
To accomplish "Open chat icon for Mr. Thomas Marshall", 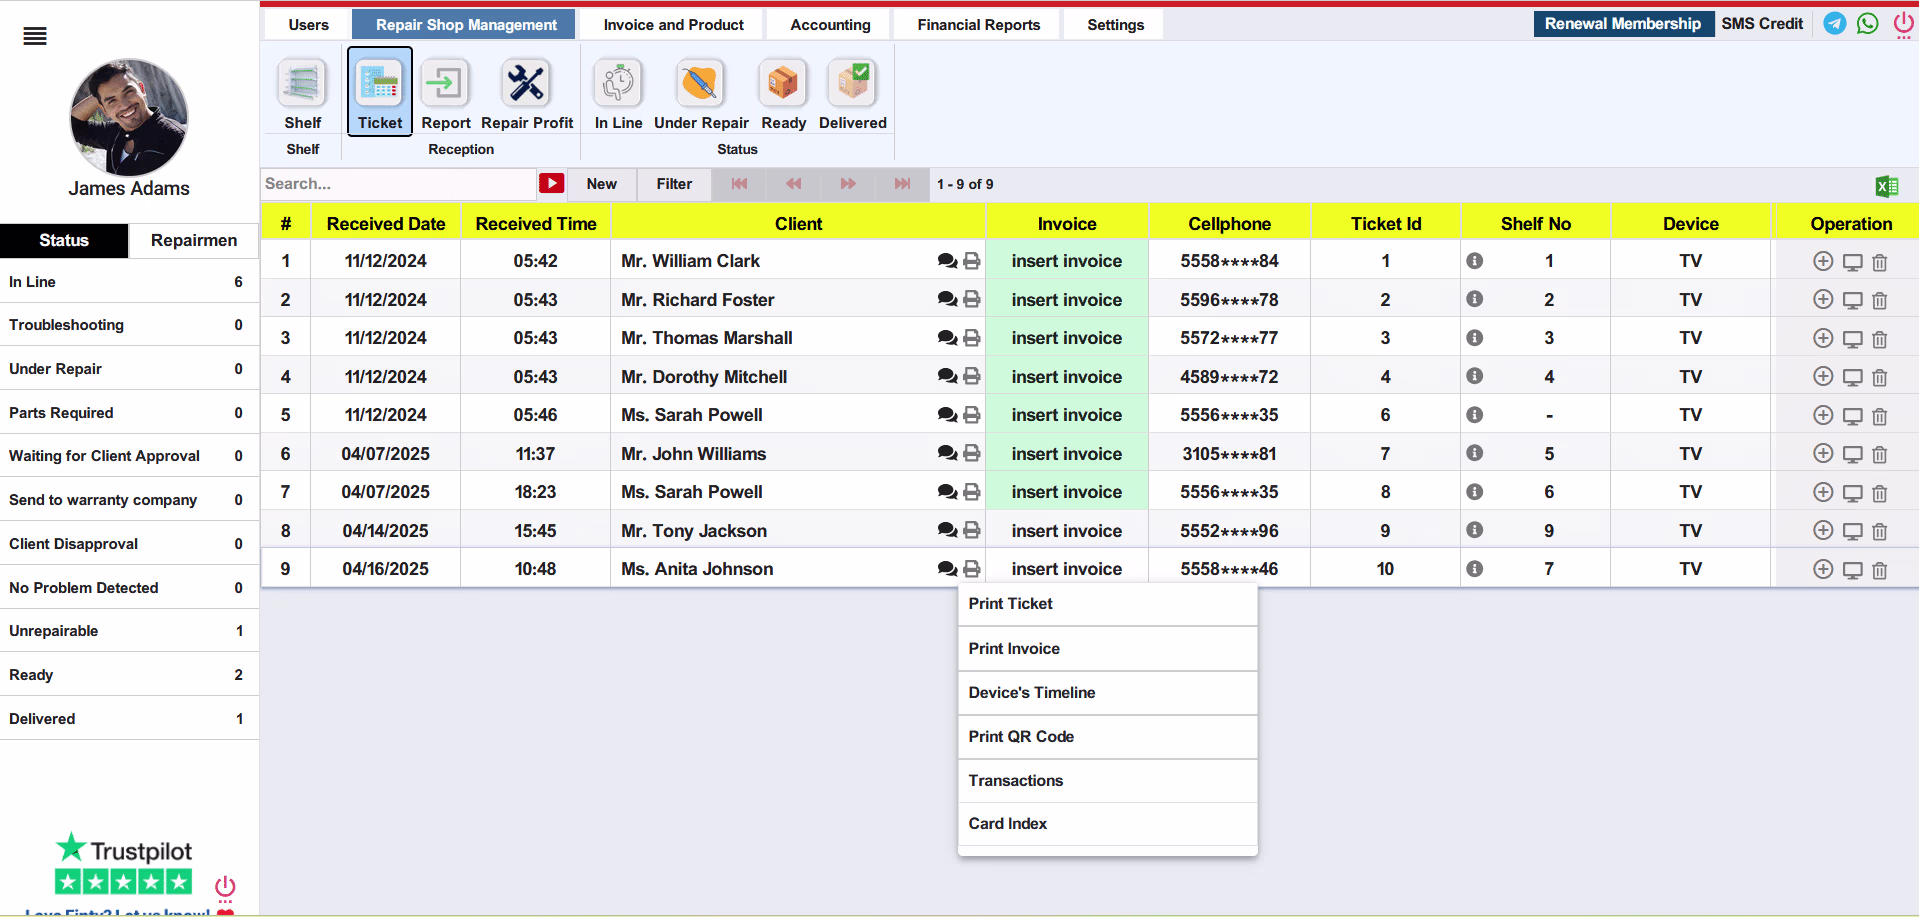I will (x=947, y=338).
